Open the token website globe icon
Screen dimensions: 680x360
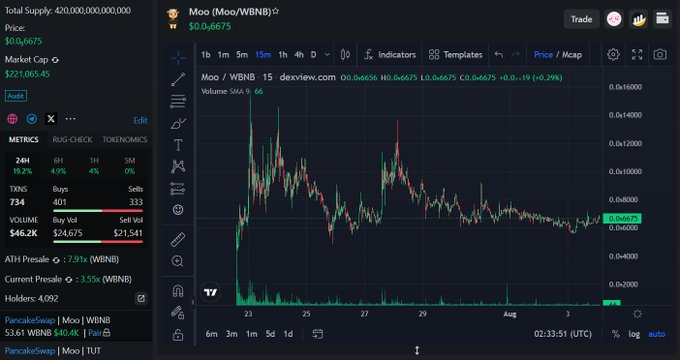click(x=12, y=118)
